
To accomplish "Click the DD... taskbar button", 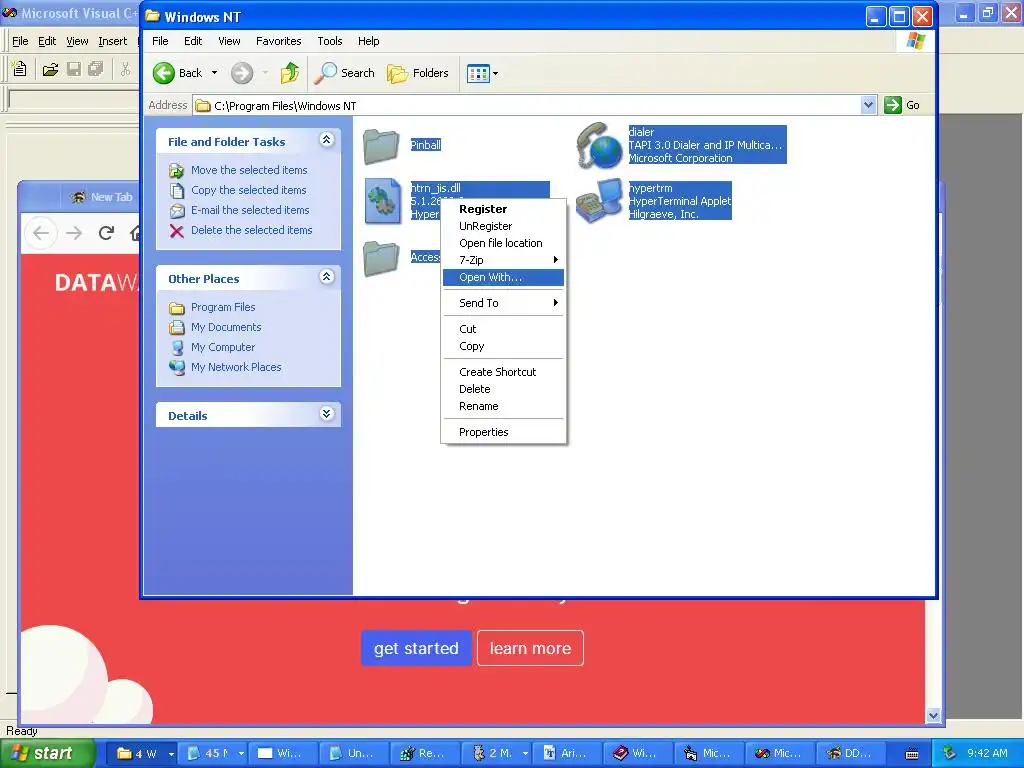I will coord(850,753).
